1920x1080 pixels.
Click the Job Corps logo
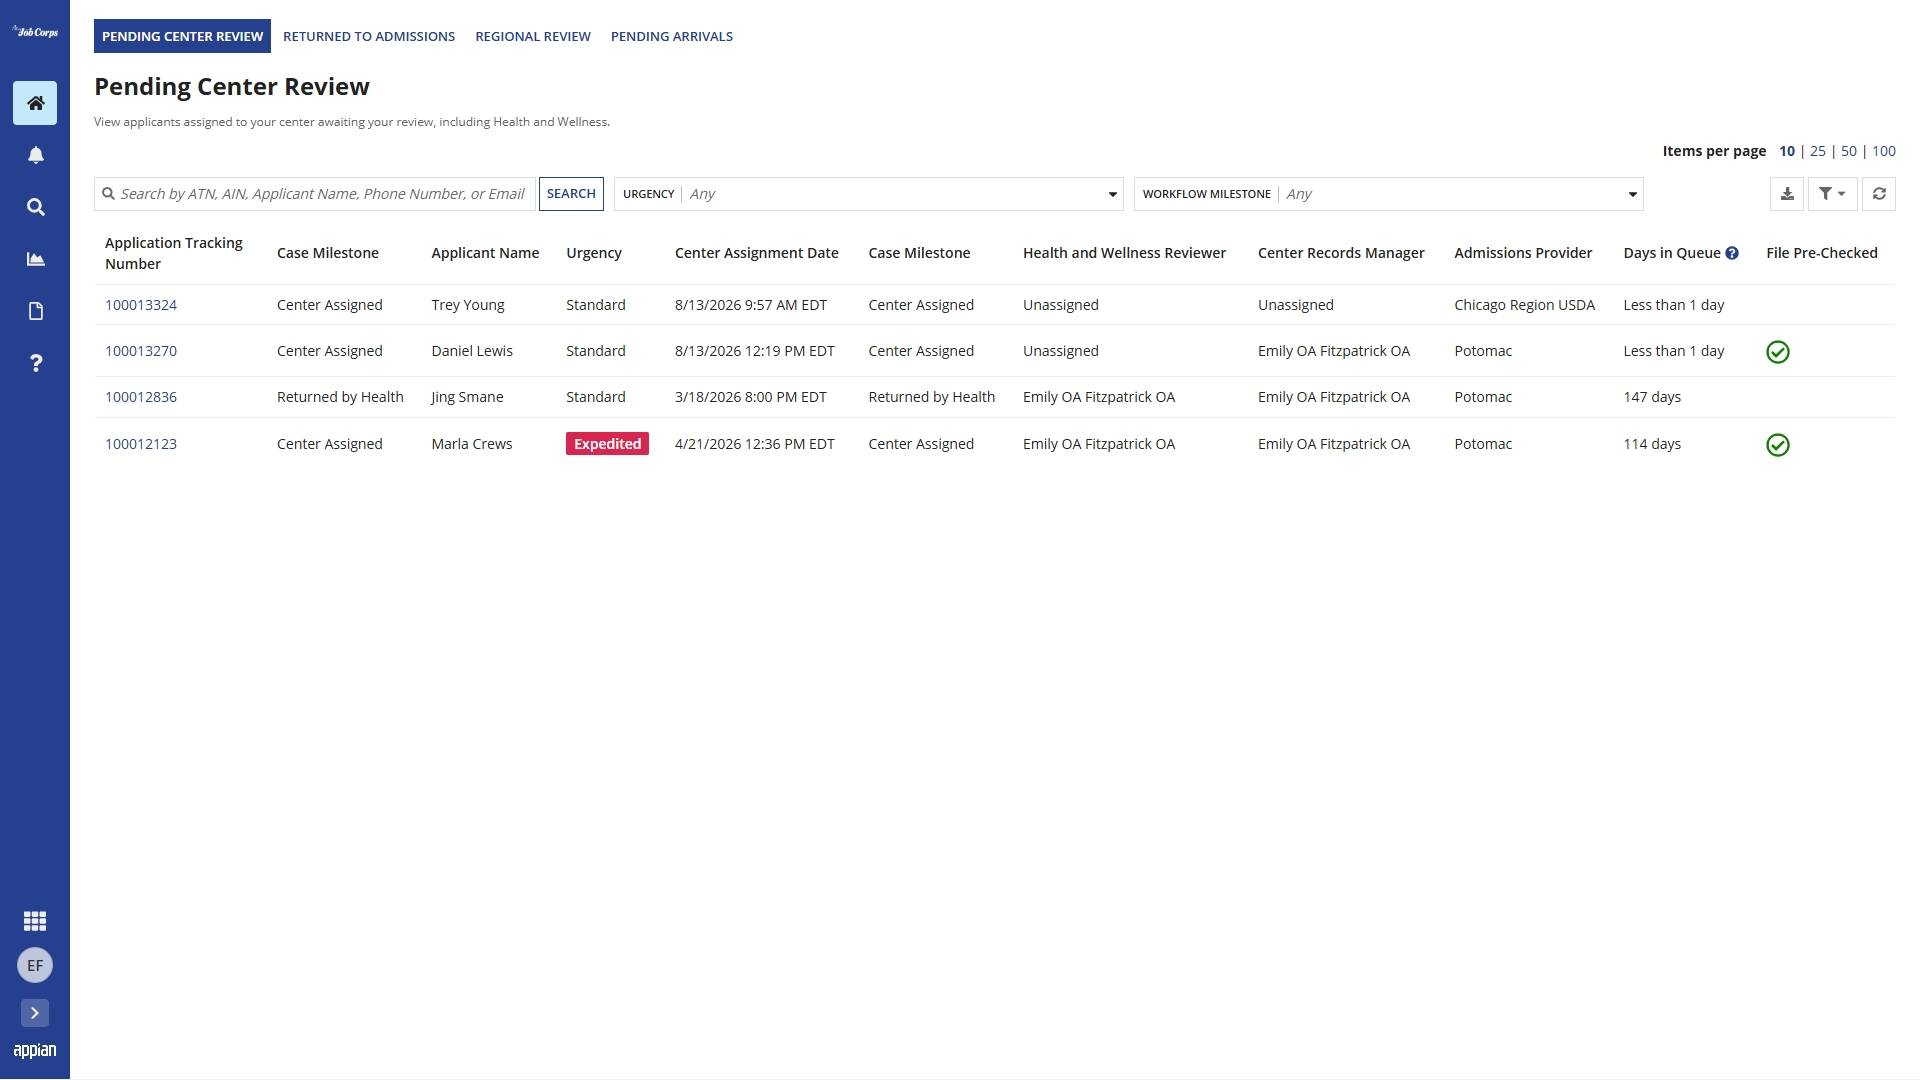pos(35,32)
